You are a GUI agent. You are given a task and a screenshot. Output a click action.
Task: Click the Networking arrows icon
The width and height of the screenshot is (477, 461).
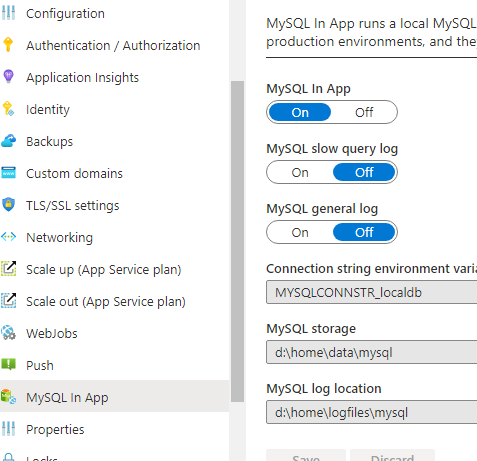[8, 237]
